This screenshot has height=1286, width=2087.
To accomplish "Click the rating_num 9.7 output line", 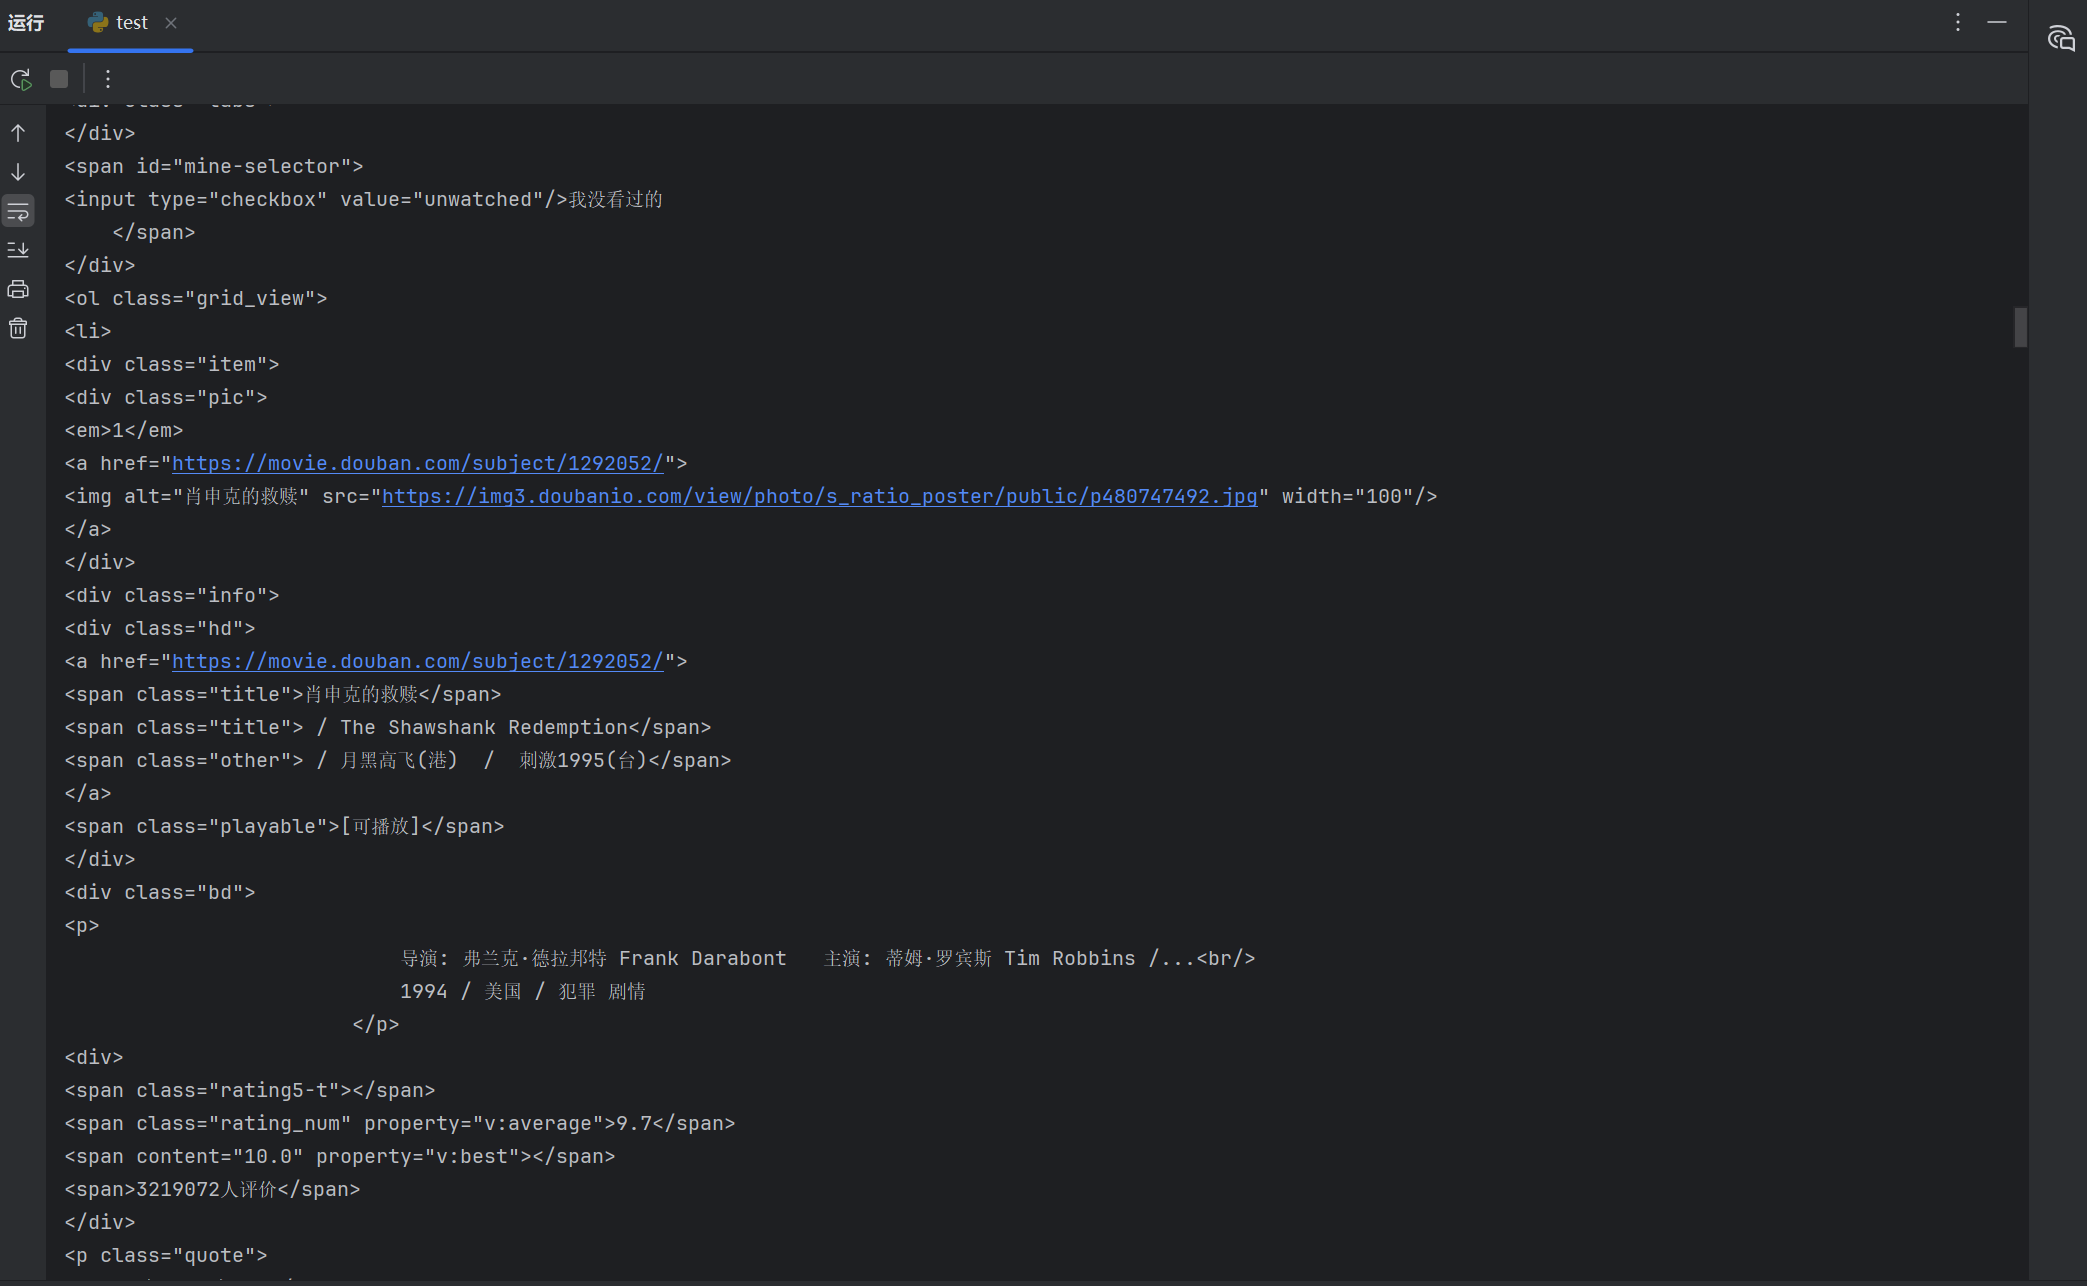I will [x=399, y=1124].
